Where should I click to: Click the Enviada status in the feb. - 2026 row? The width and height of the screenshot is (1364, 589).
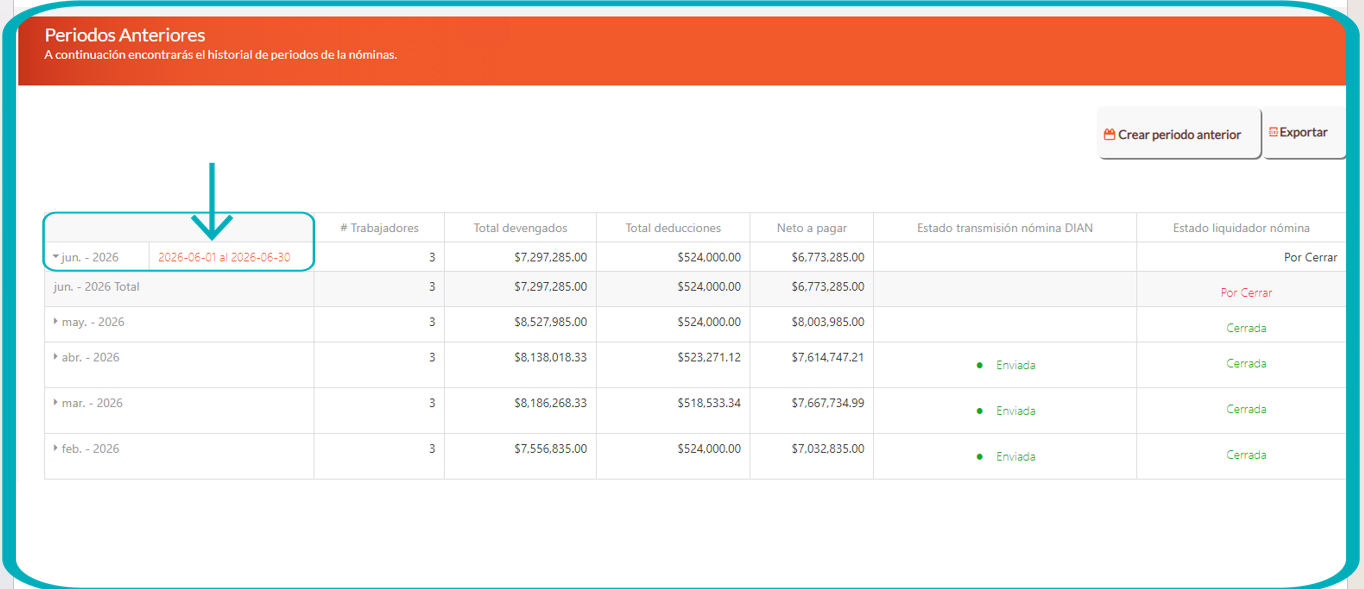click(1015, 456)
